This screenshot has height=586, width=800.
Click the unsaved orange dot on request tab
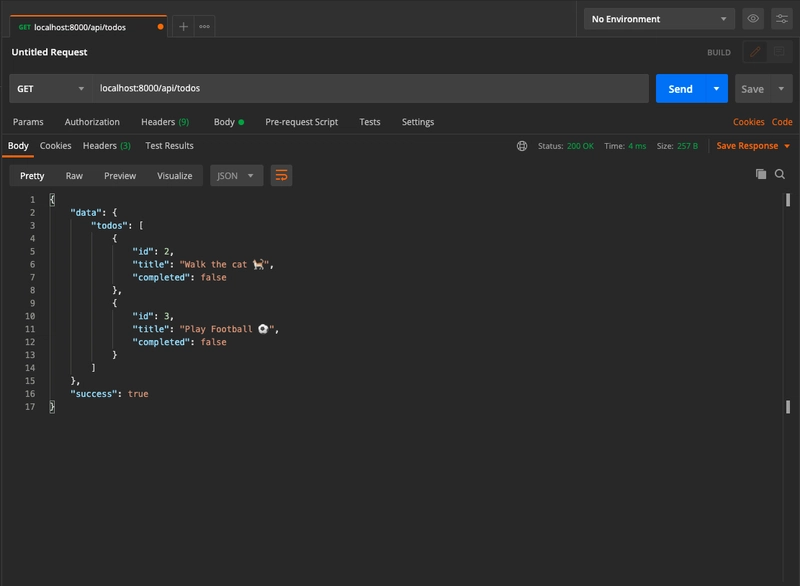pyautogui.click(x=161, y=27)
